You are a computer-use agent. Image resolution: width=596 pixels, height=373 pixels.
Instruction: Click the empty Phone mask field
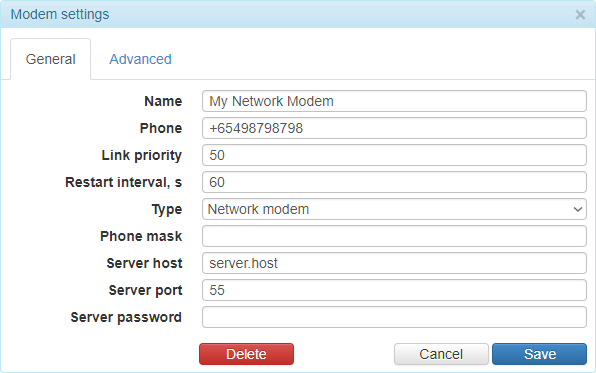394,236
